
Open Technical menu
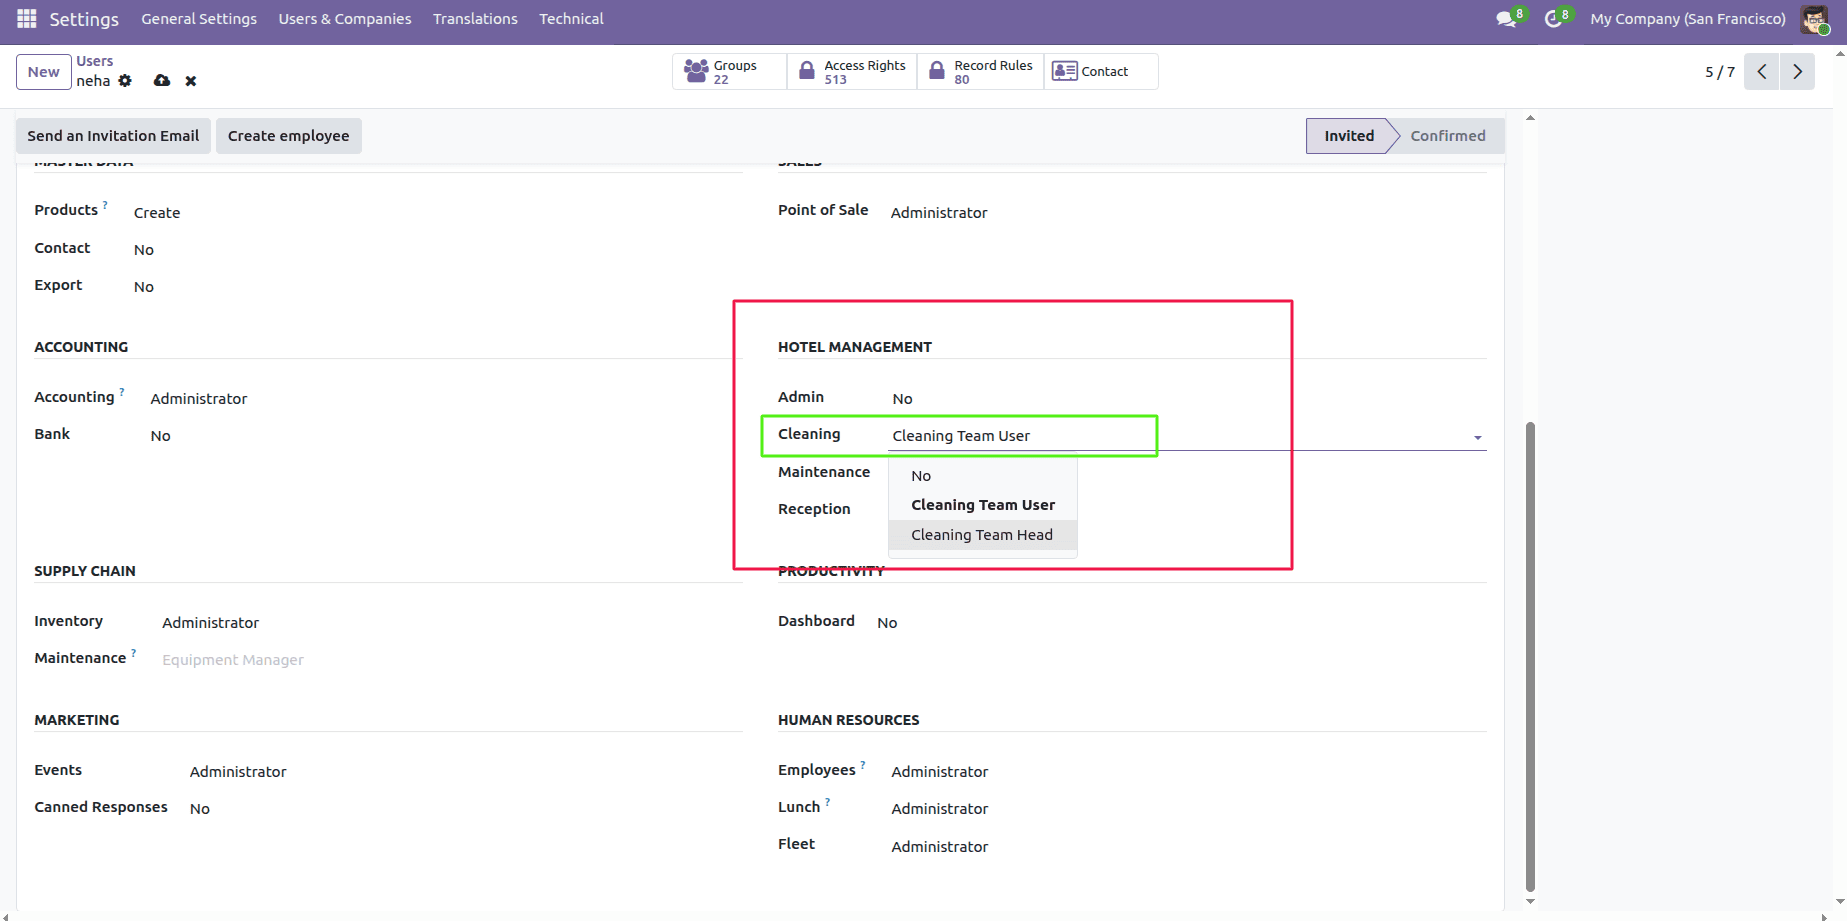571,19
